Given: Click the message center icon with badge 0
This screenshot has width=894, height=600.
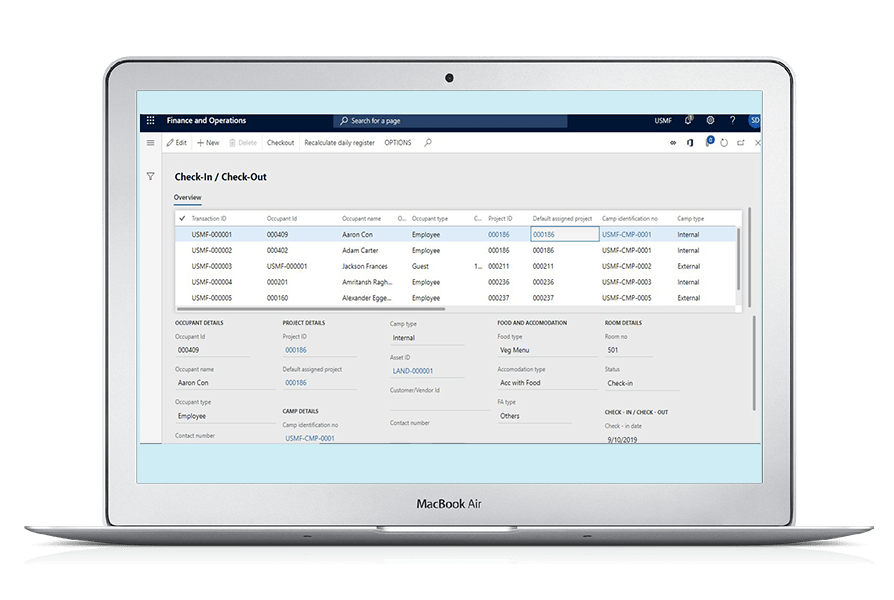Looking at the screenshot, I should coord(709,142).
